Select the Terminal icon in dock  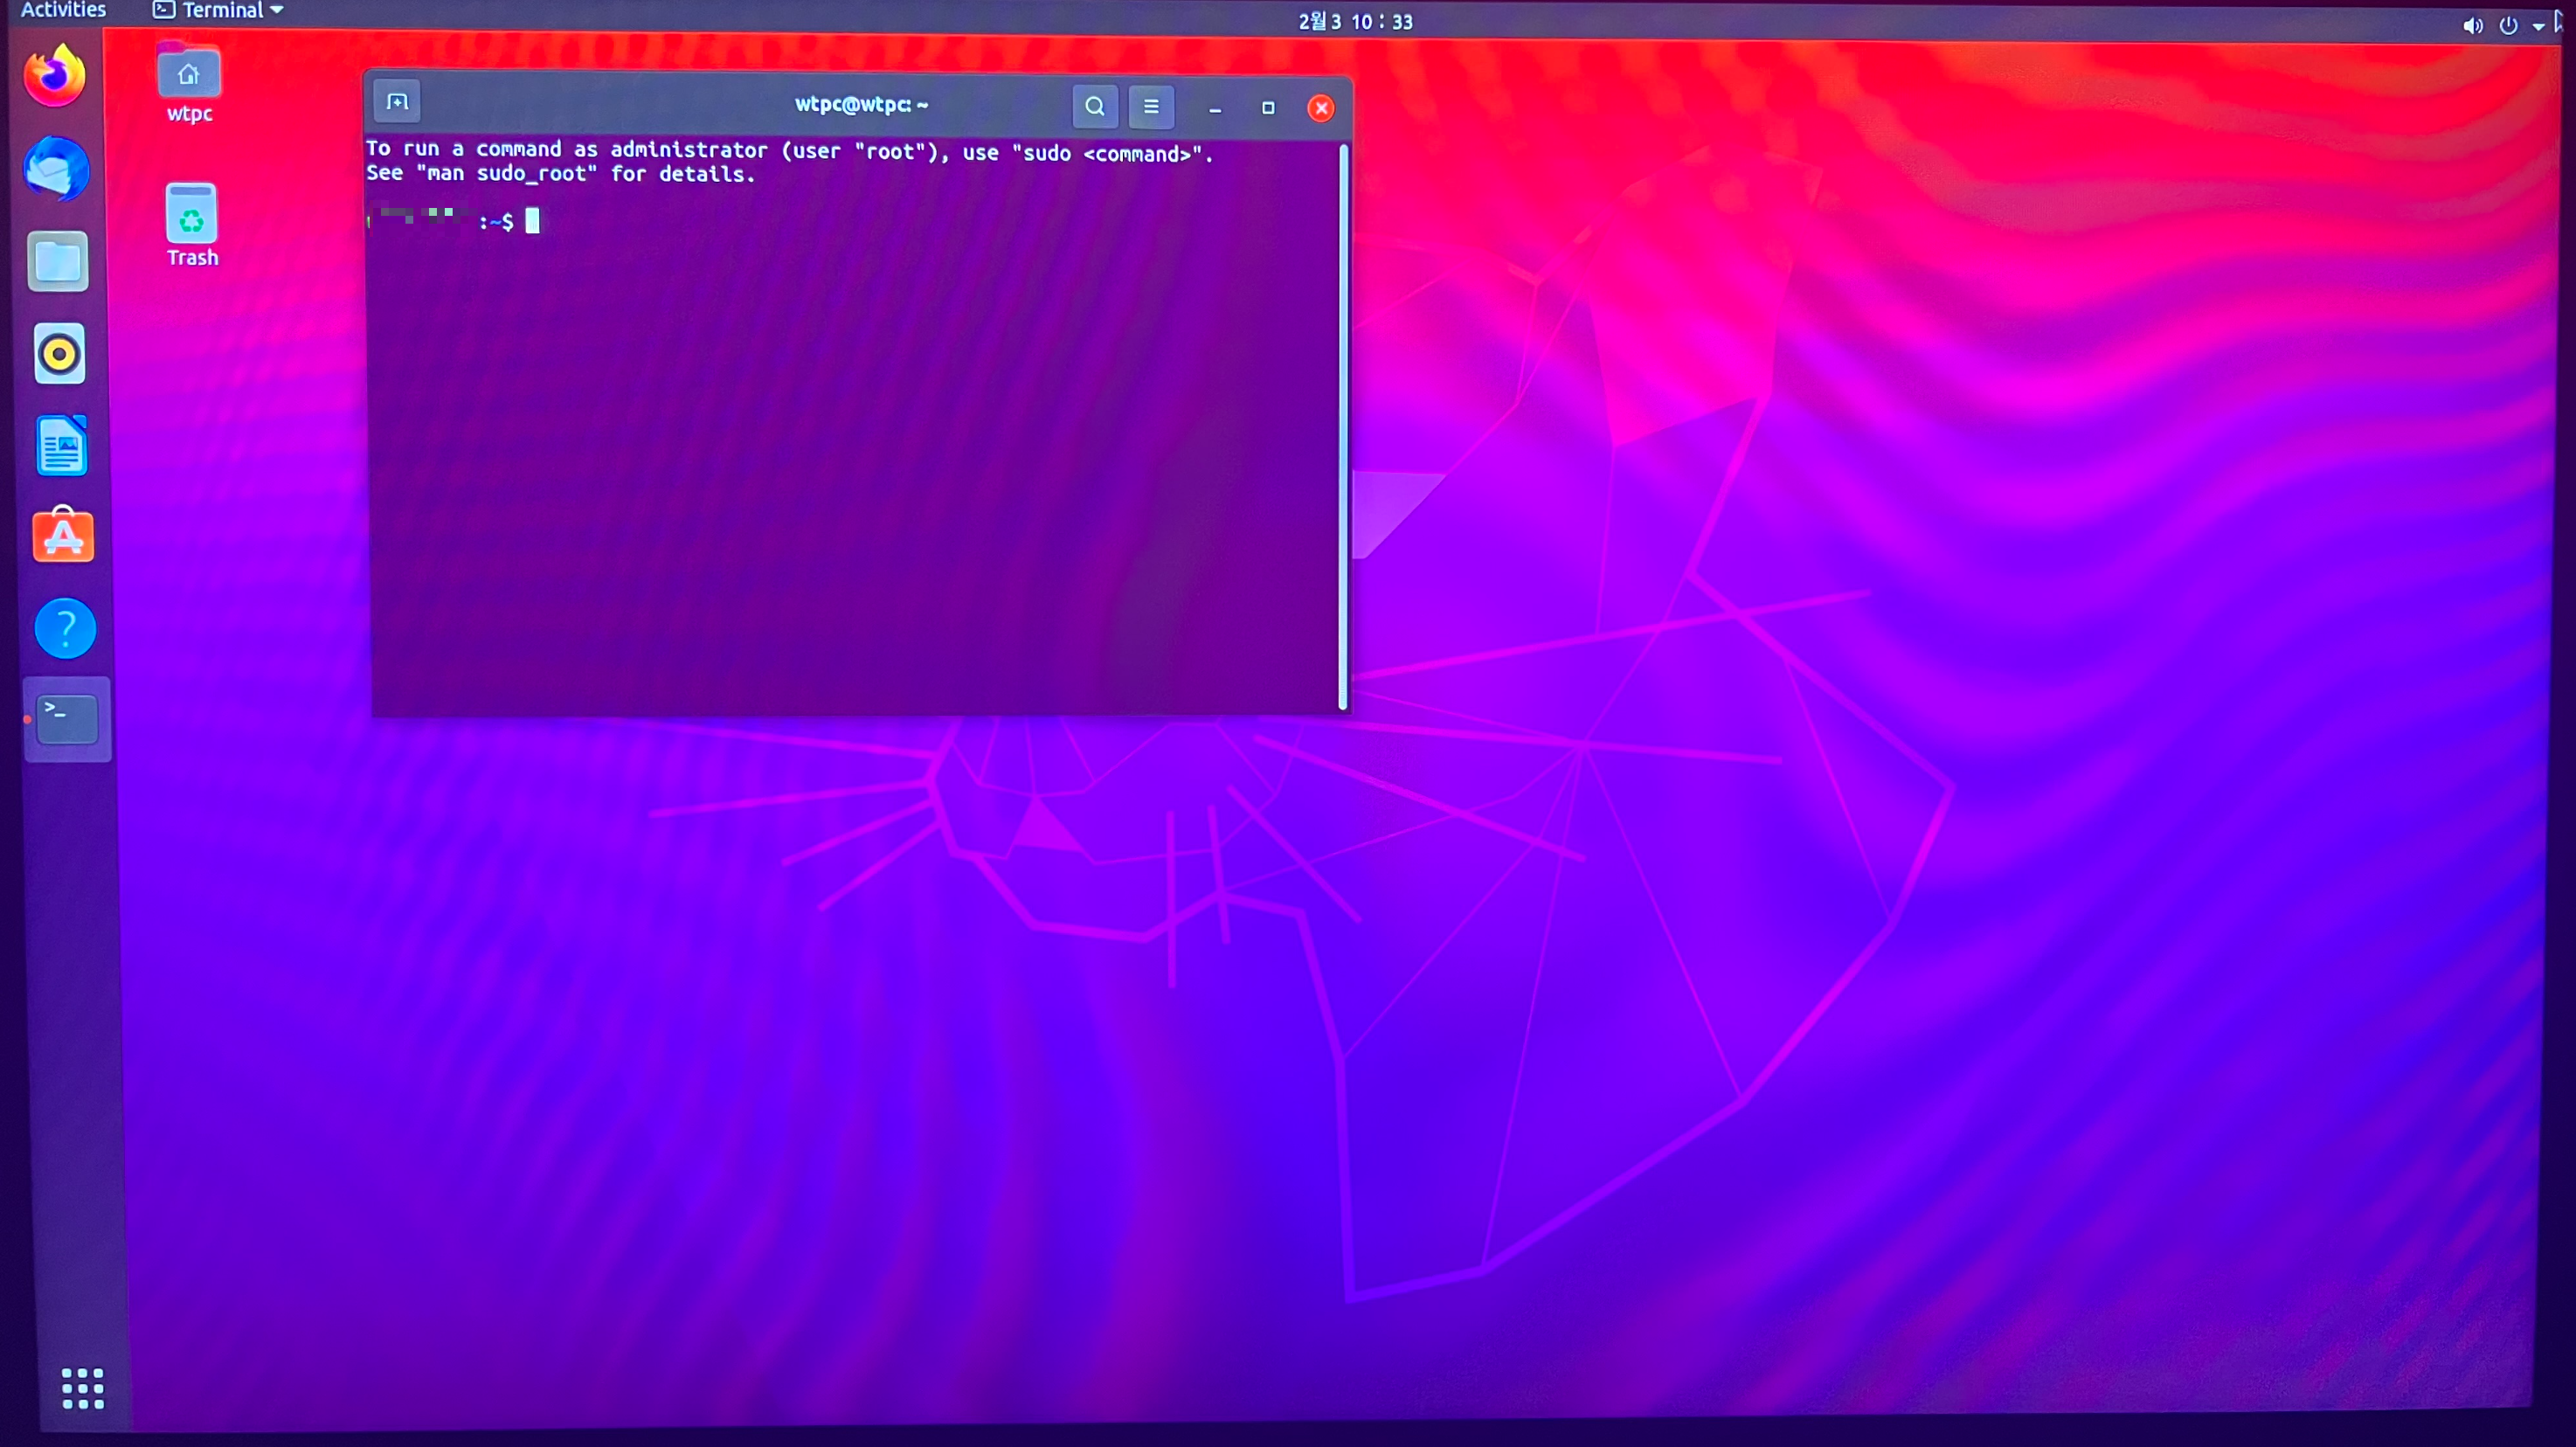(x=67, y=718)
